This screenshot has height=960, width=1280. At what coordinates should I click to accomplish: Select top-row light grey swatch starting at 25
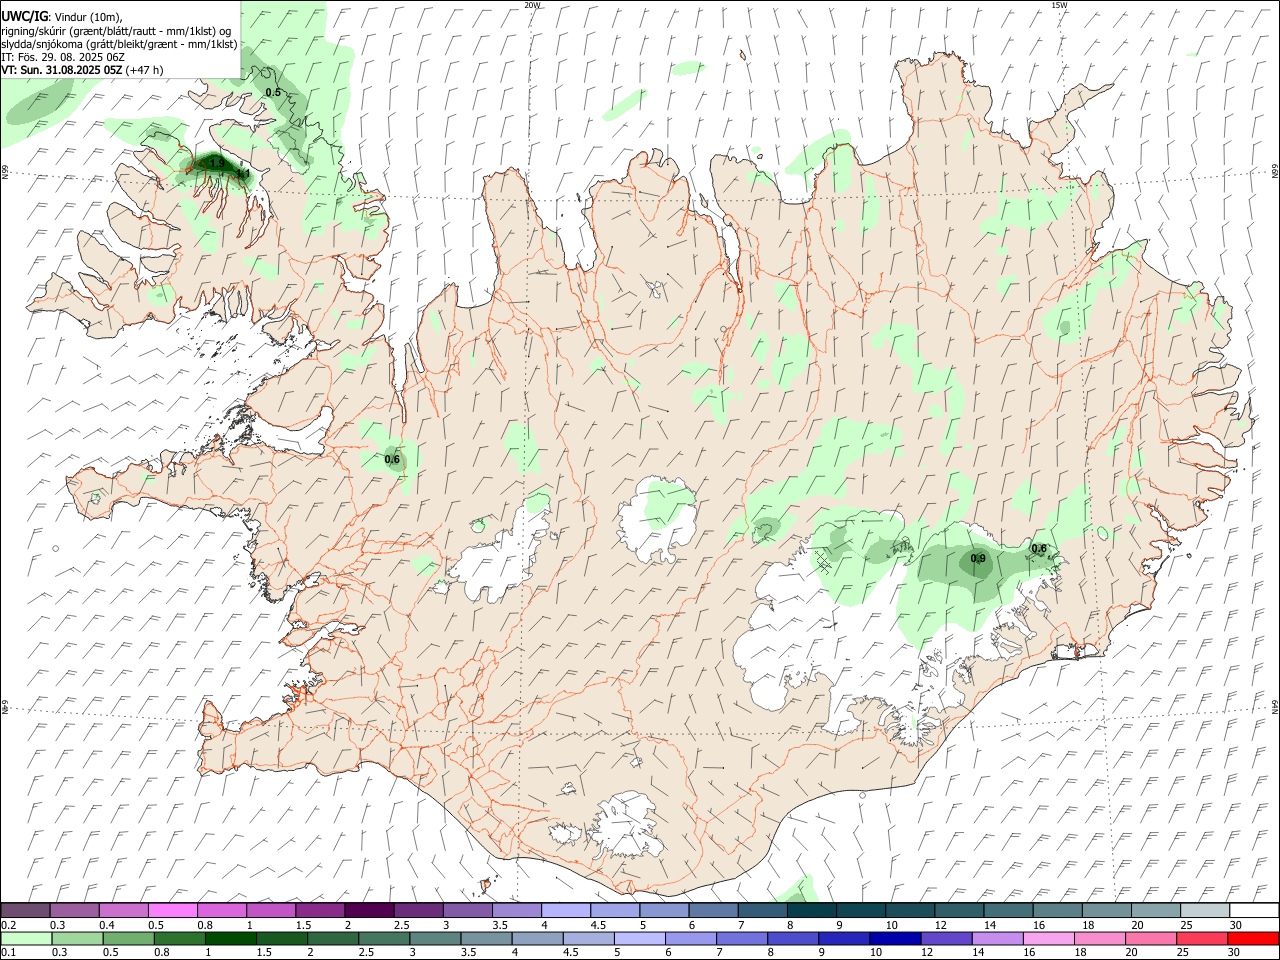pos(1204,910)
